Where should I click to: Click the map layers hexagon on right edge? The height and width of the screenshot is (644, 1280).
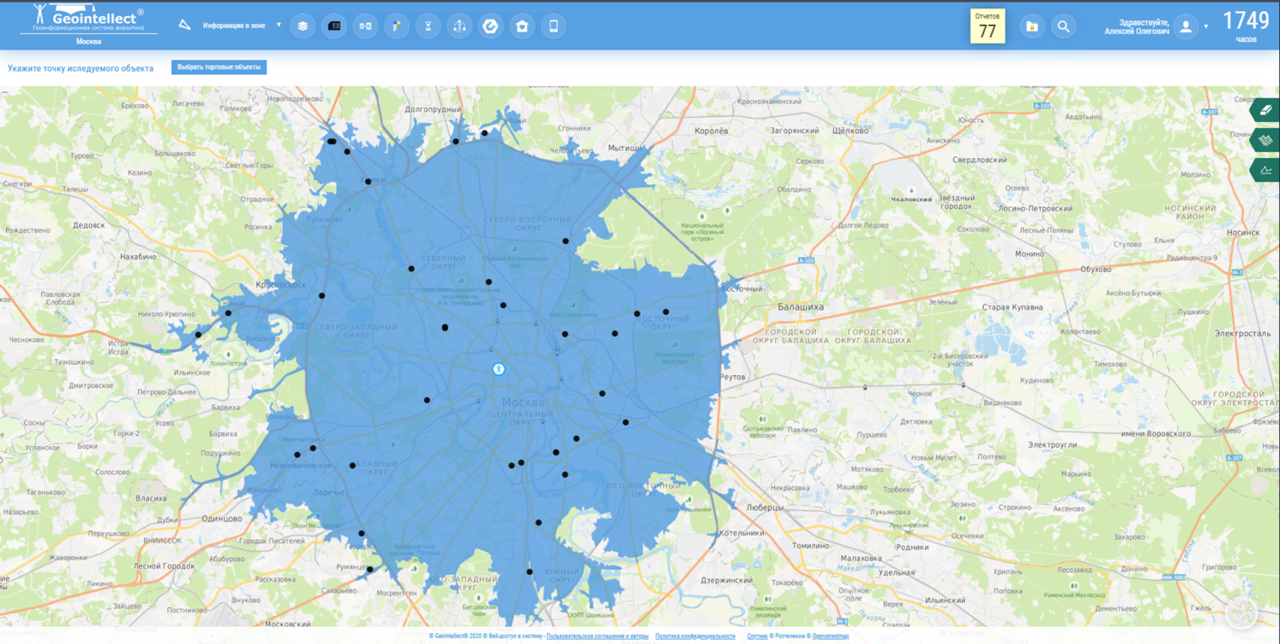[x=1266, y=140]
